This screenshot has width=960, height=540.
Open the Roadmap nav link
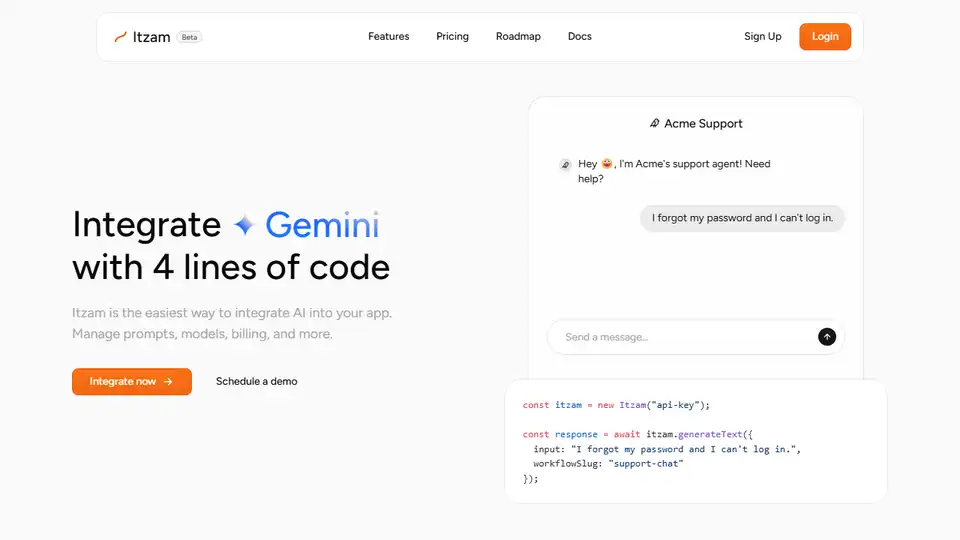(518, 37)
